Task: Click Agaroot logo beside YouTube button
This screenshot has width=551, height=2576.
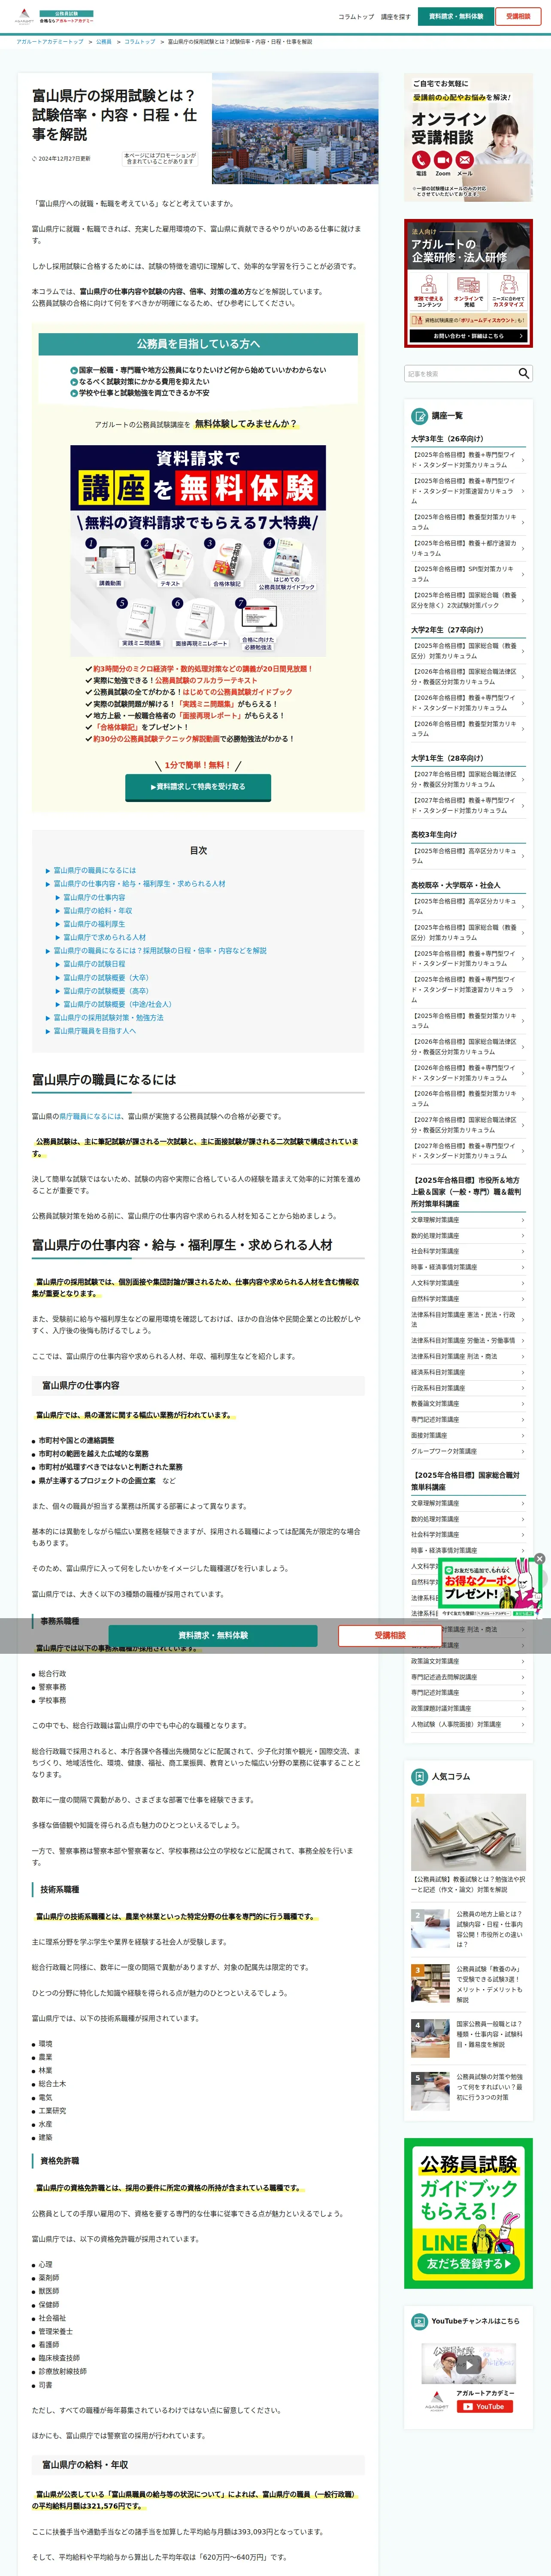Action: pyautogui.click(x=436, y=2401)
